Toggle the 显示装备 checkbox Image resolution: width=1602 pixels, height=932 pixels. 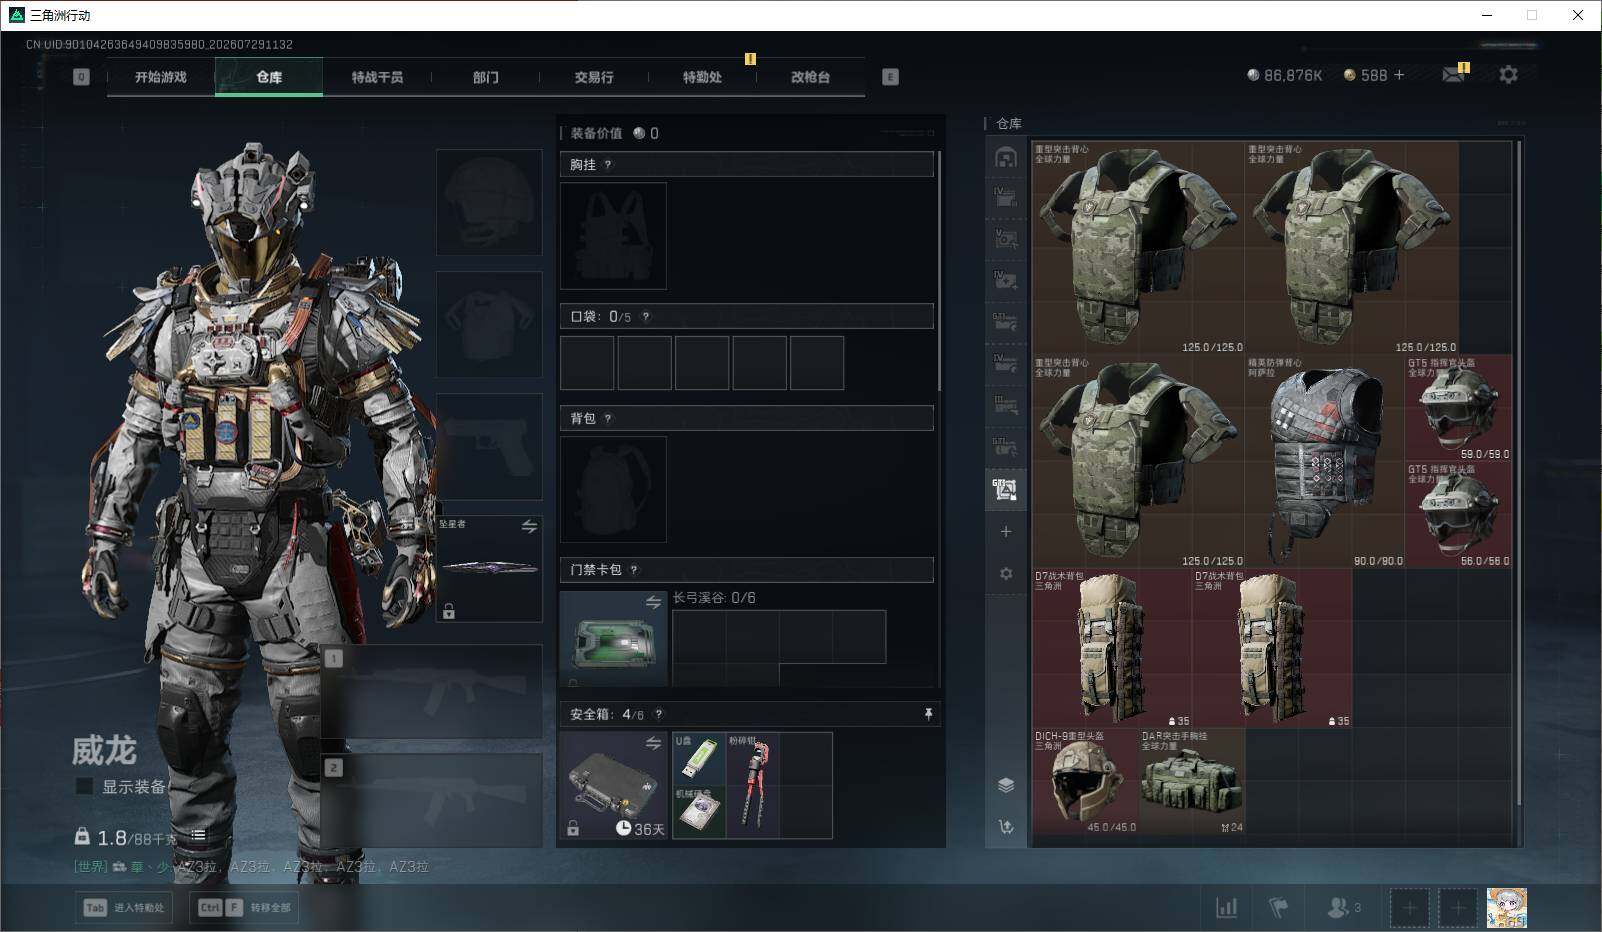coord(84,787)
